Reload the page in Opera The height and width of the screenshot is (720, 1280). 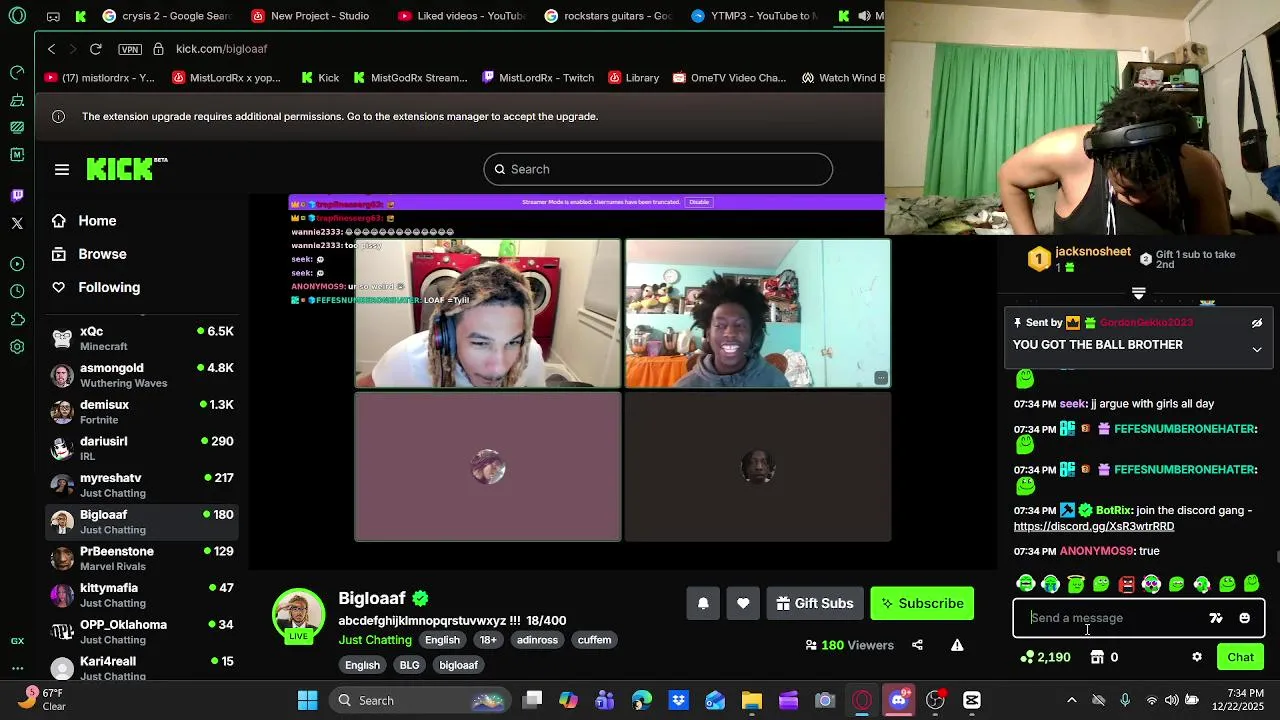pyautogui.click(x=95, y=49)
